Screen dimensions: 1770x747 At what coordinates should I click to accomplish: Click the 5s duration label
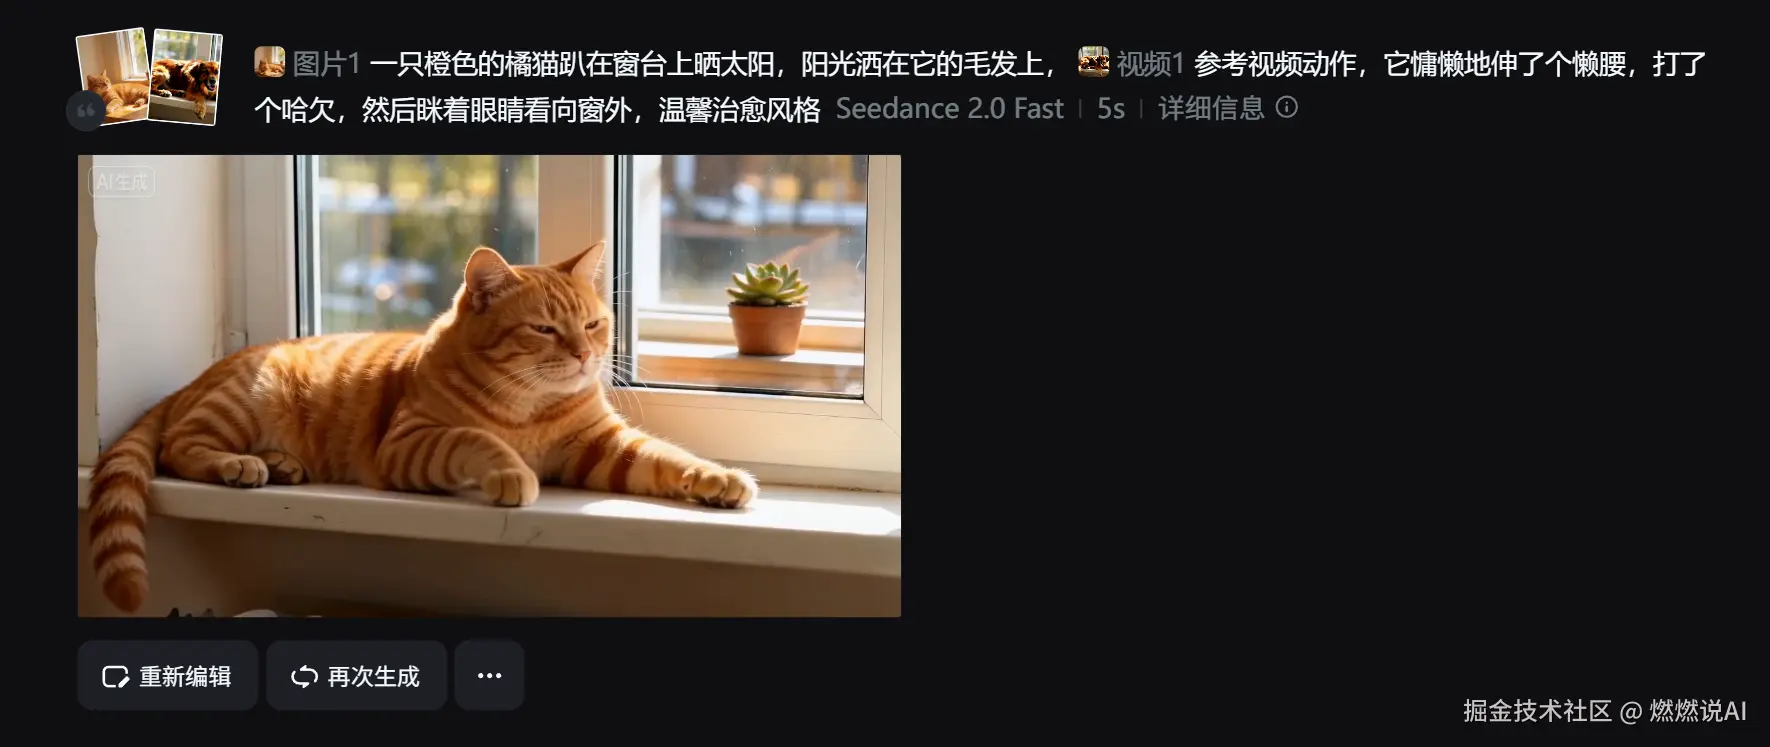1111,108
